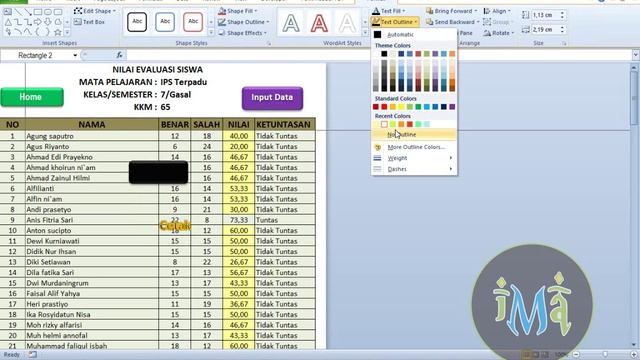Open Dashes submenu
This screenshot has height=360, width=640.
(414, 169)
